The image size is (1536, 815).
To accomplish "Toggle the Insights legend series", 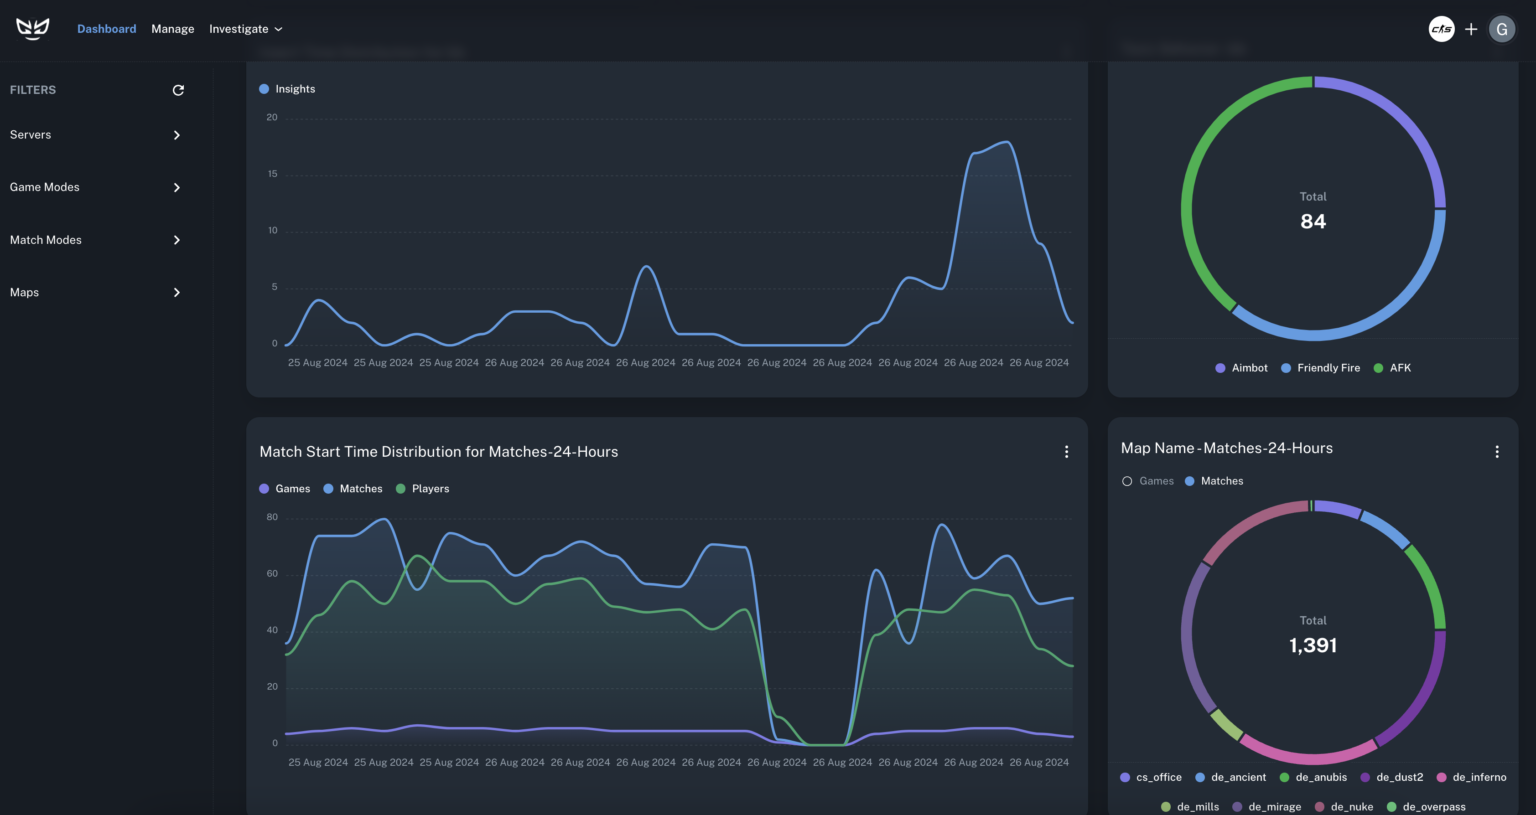I will (x=287, y=89).
